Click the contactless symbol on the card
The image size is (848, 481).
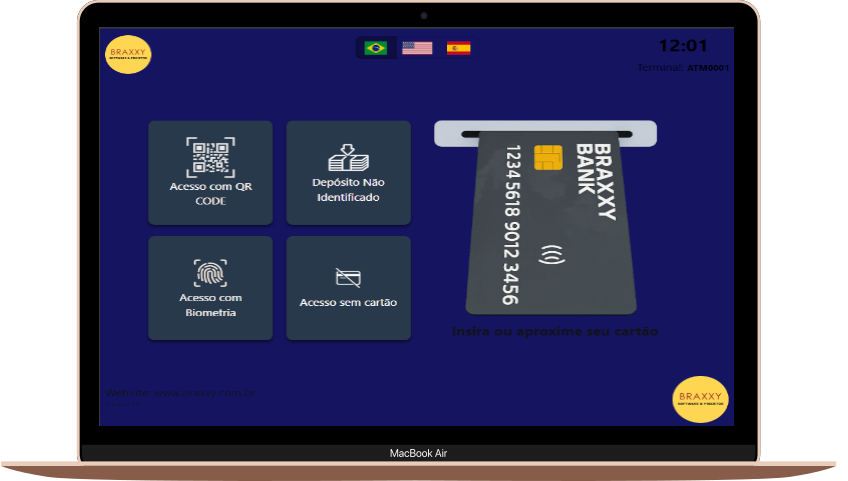(552, 254)
